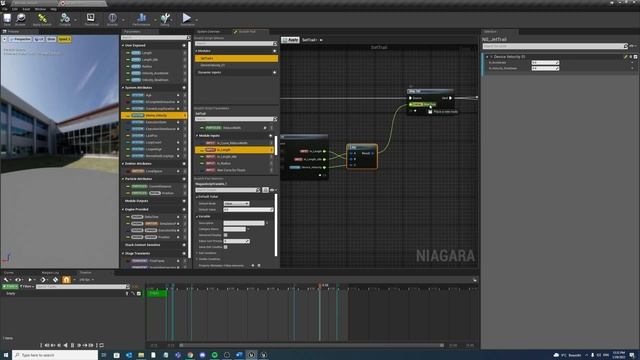This screenshot has height=360, width=640.
Task: Add a Dynamic Input with plus icon
Action: tap(274, 72)
